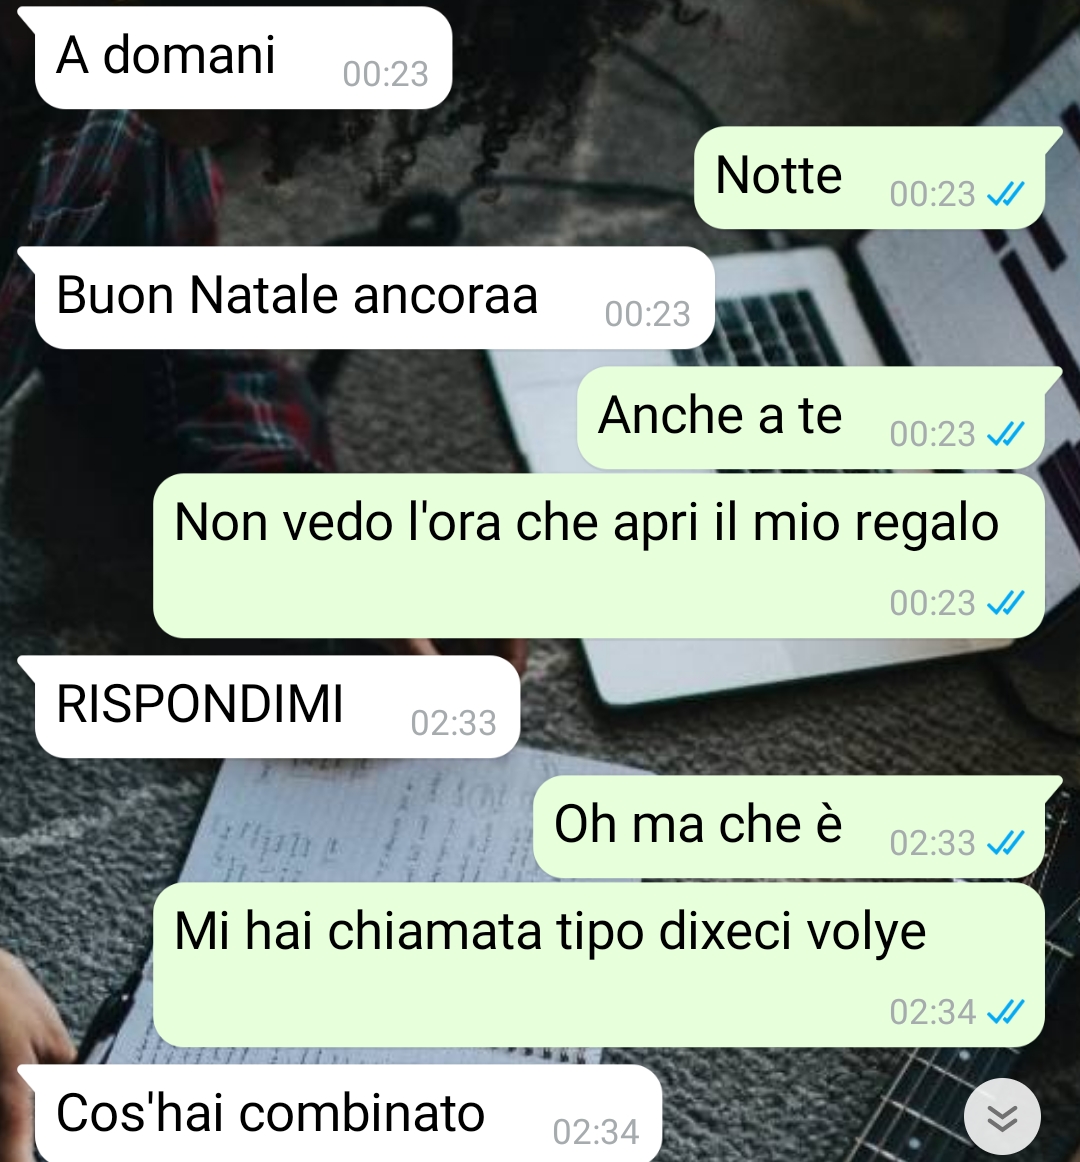
Task: Click the 02:33 timestamp on 'RISPONDIMI'
Action: [x=454, y=723]
